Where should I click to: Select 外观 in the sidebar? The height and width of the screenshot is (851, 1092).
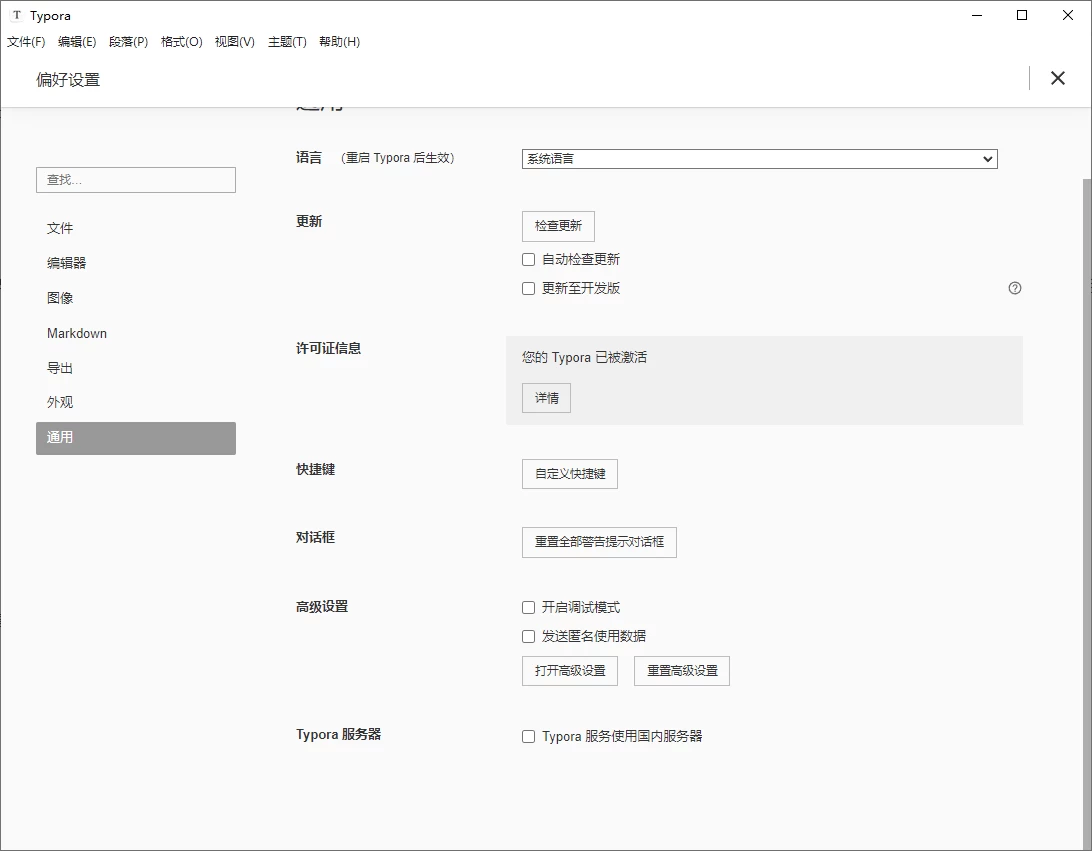pyautogui.click(x=60, y=402)
